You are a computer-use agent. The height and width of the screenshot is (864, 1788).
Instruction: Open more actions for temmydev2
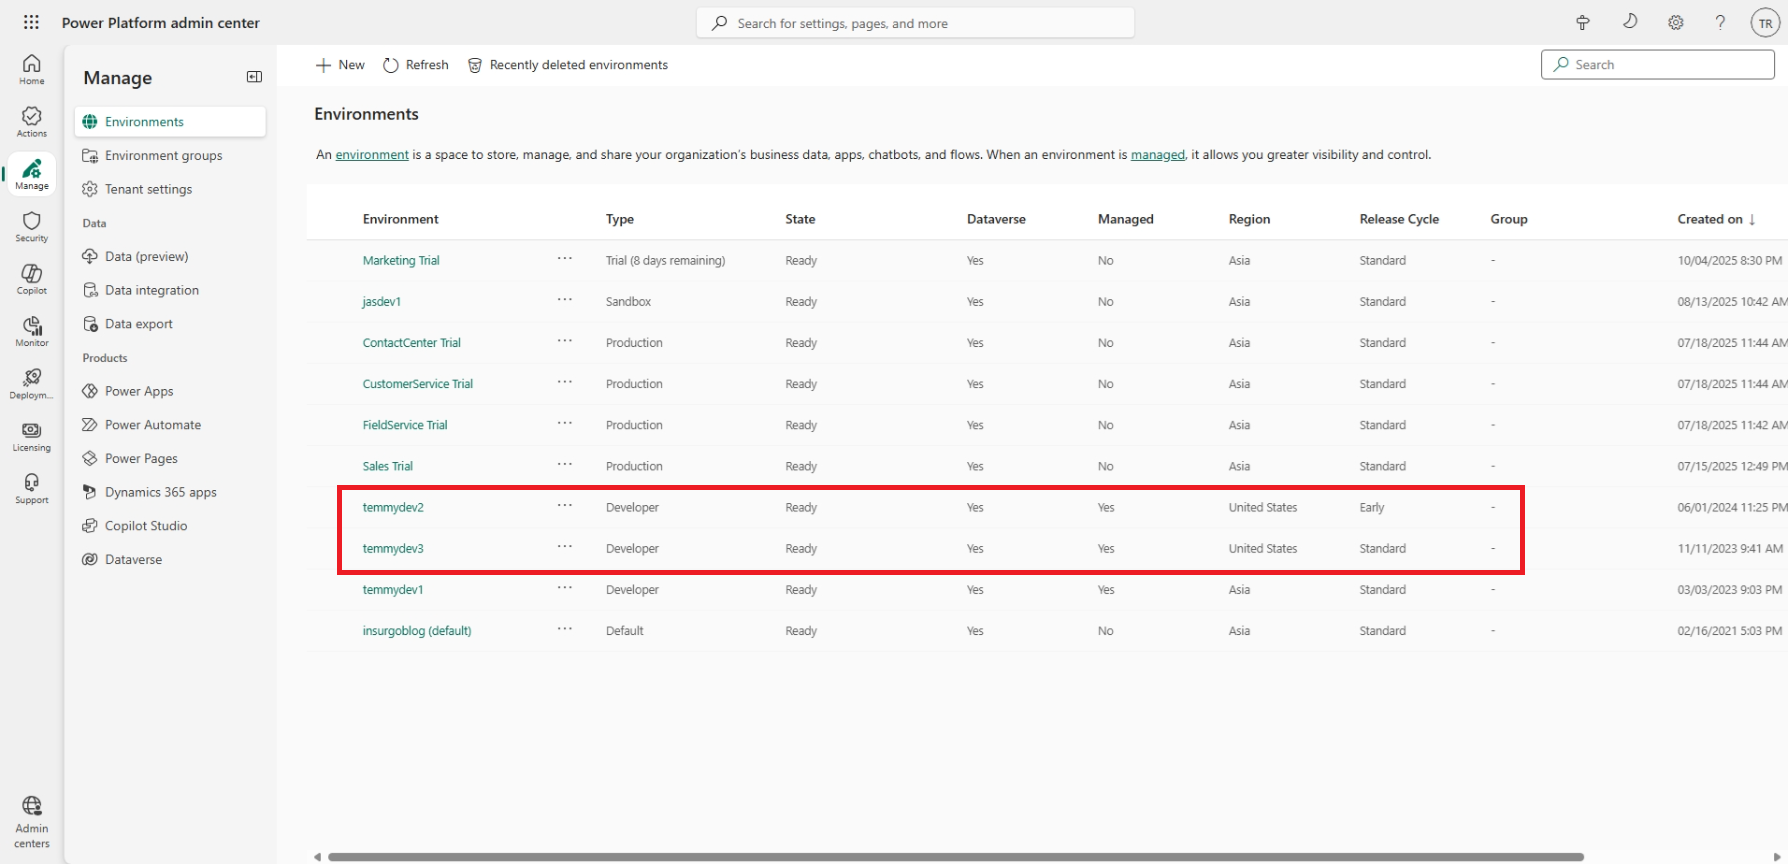tap(565, 506)
